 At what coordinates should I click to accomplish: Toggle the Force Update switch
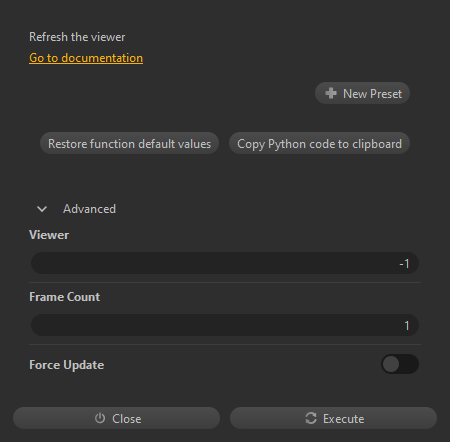pyautogui.click(x=400, y=364)
